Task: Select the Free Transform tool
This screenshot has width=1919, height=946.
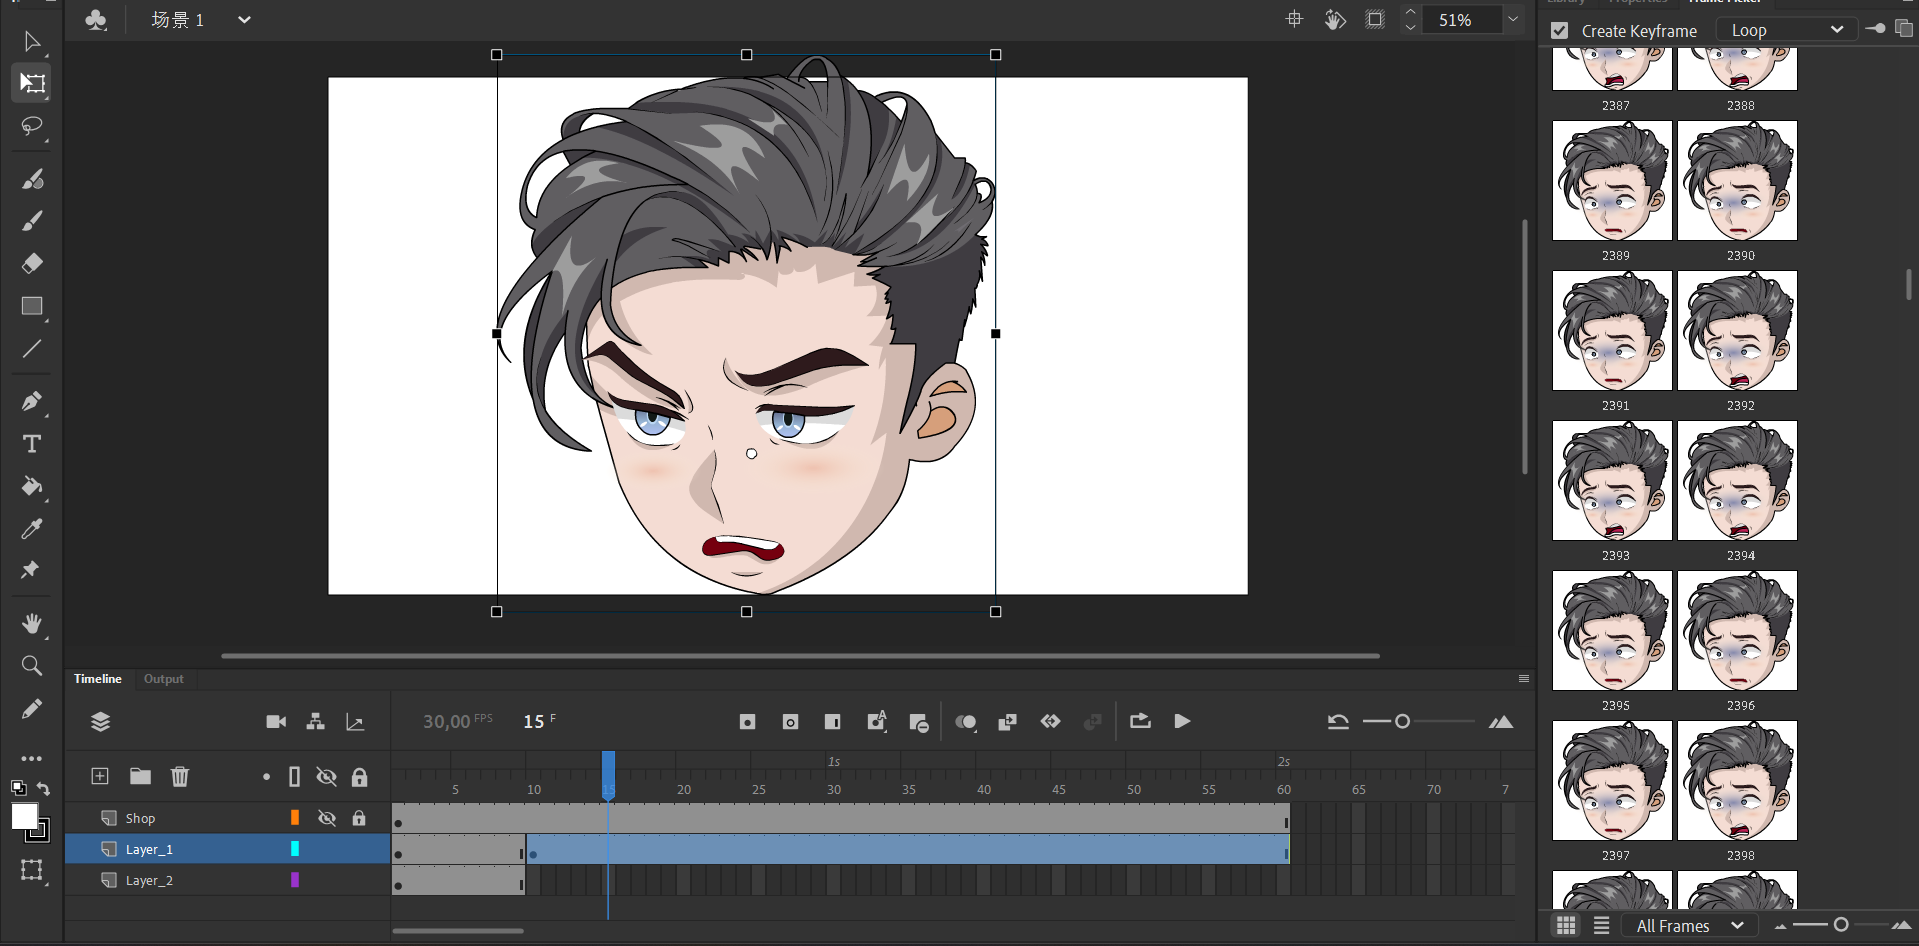Action: [32, 83]
